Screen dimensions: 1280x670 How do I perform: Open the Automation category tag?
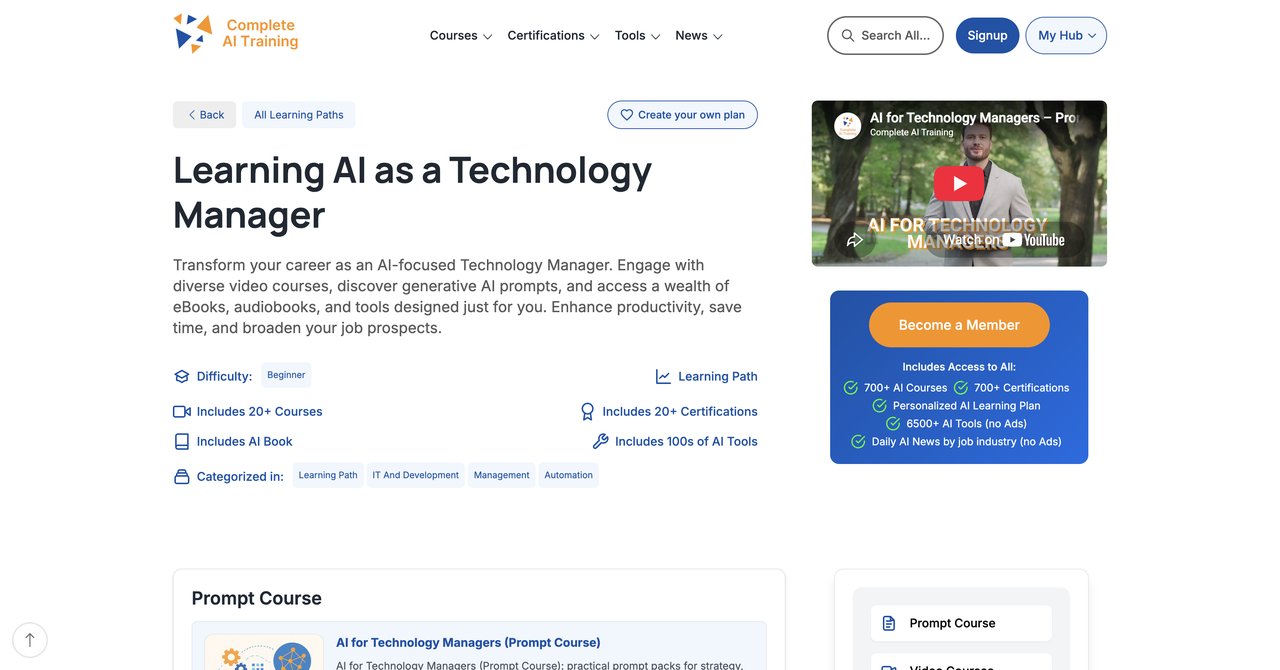[x=569, y=475]
